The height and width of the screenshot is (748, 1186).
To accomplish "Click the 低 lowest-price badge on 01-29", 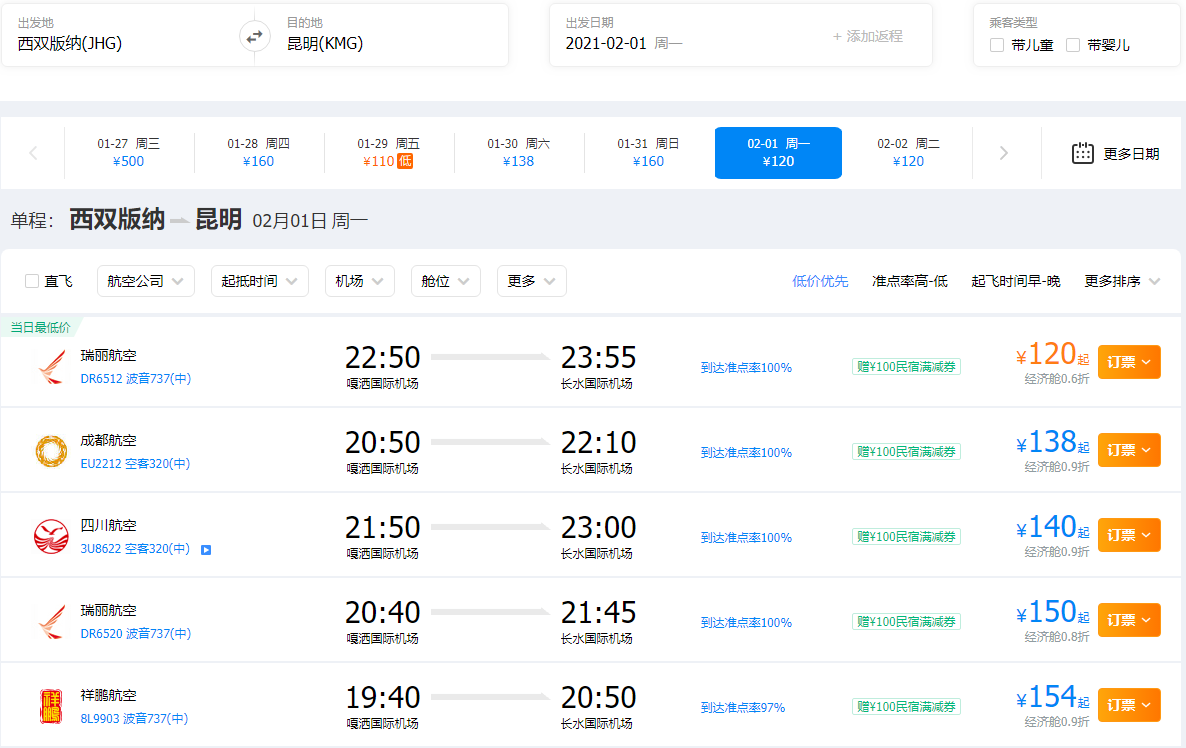I will (405, 161).
